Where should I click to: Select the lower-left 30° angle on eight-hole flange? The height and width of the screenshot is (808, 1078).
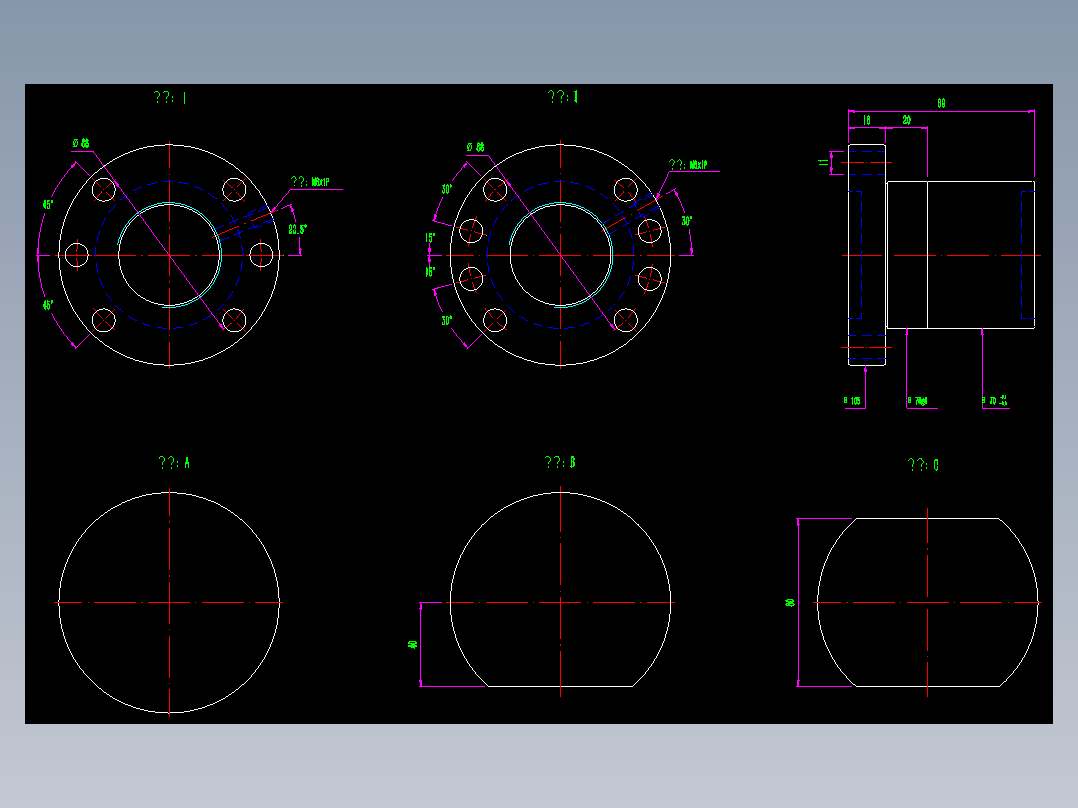tap(447, 320)
